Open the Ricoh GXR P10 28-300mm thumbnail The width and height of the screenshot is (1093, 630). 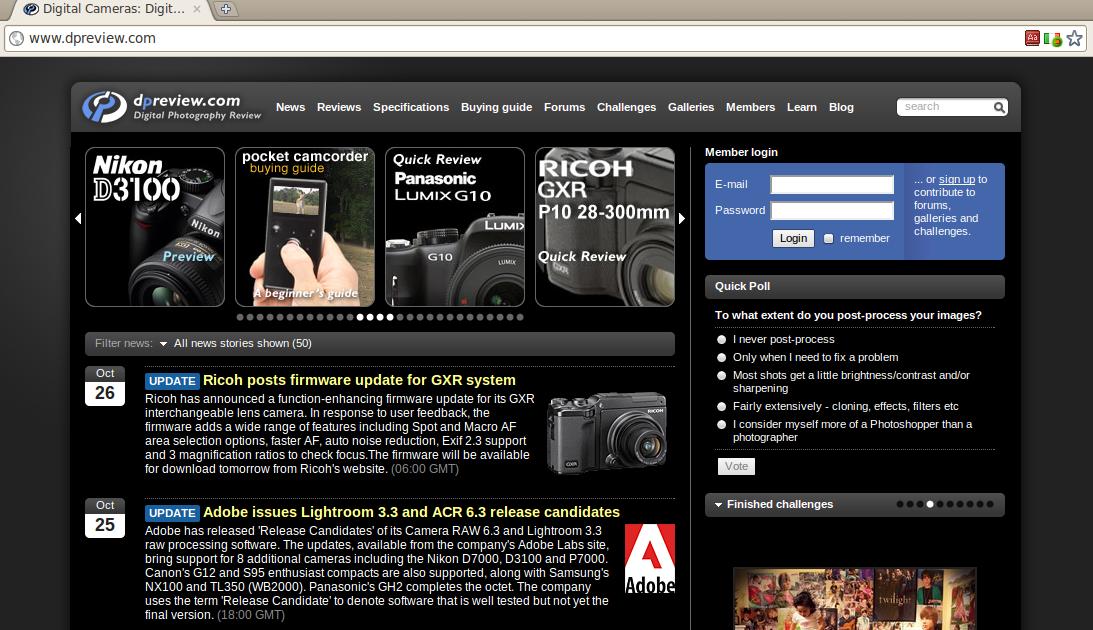604,227
